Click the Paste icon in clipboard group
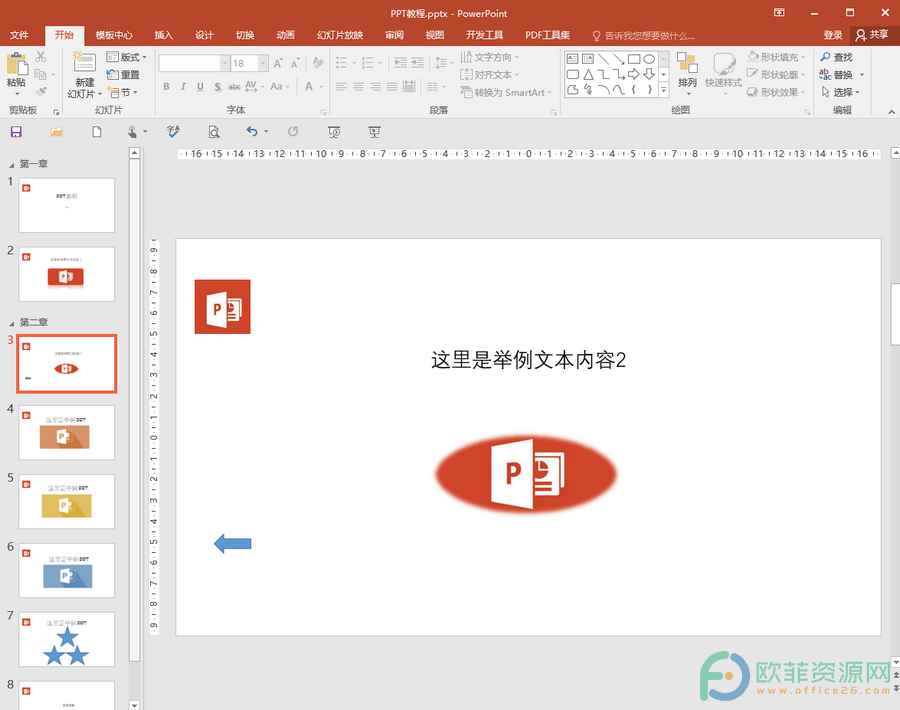900x710 pixels. coord(16,64)
